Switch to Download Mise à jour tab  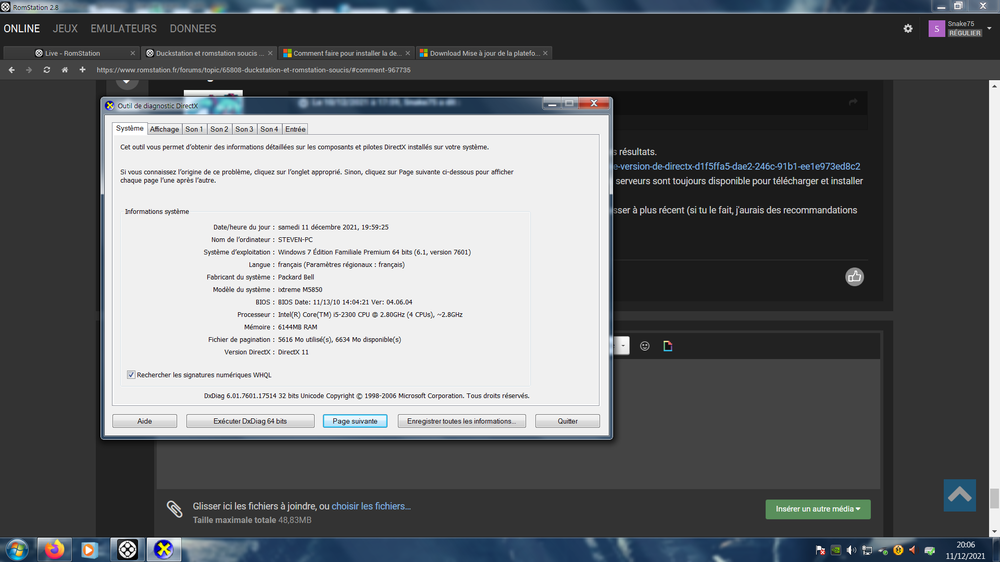pyautogui.click(x=484, y=53)
